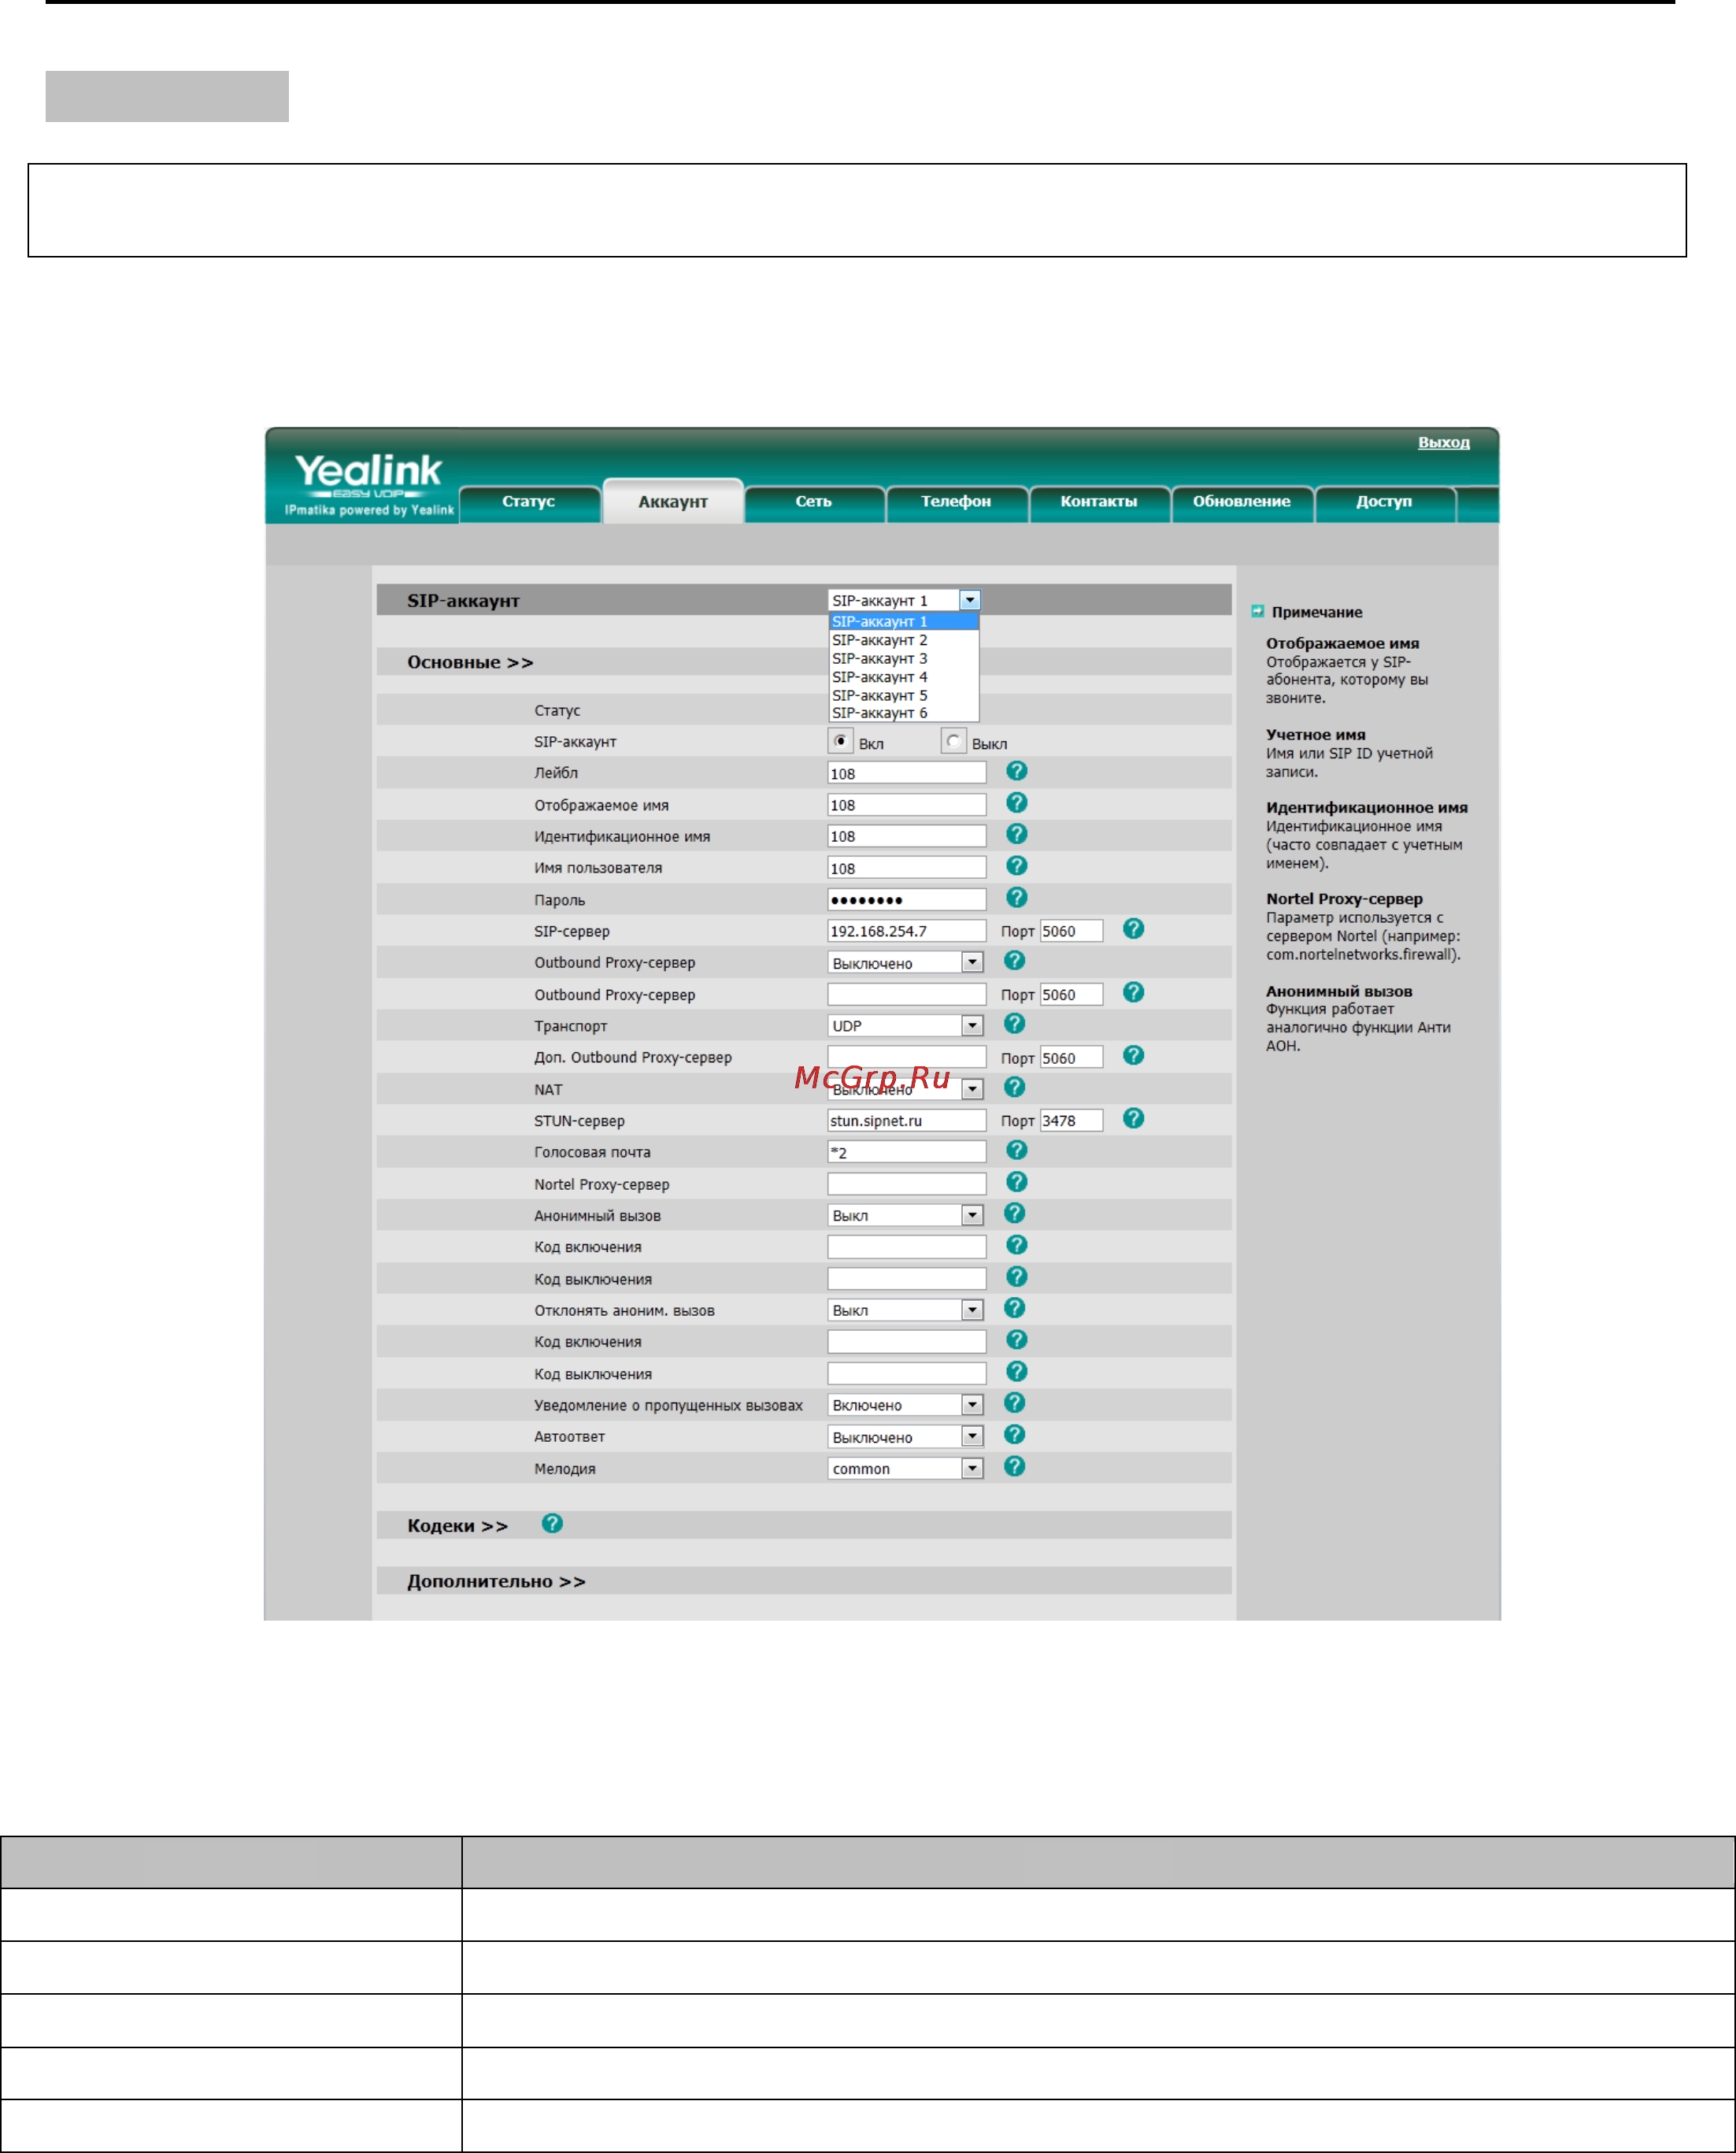Open the SIP-аккаунт selection dropdown arrow
This screenshot has height=2153, width=1736.
click(x=970, y=600)
